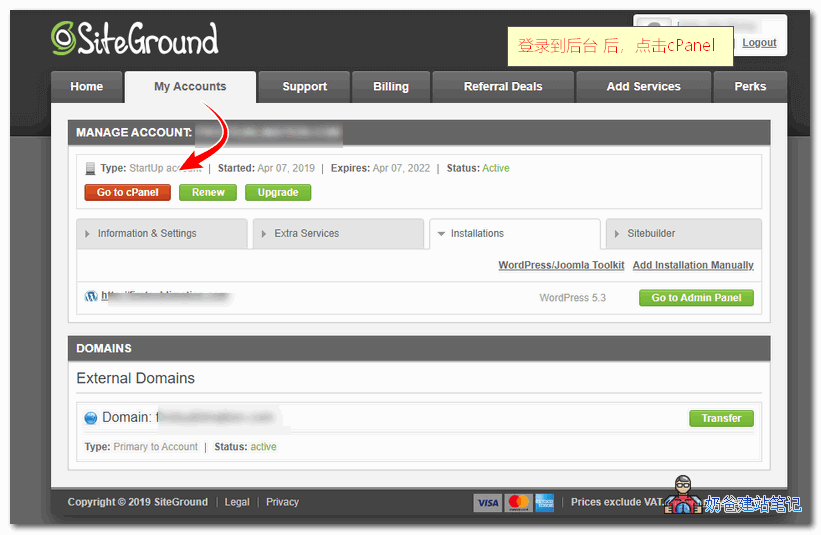Click the globe icon next to Domain
The image size is (821, 535).
90,418
